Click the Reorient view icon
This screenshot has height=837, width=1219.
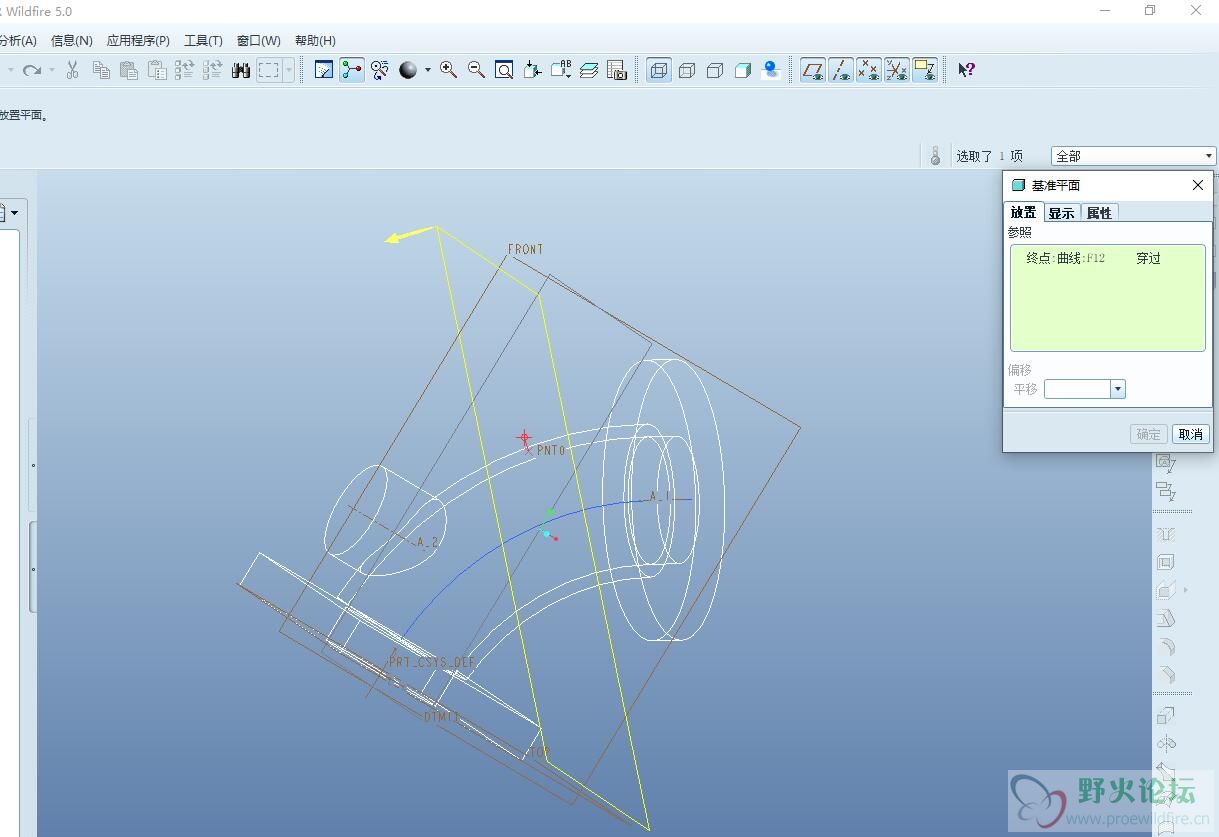[533, 70]
